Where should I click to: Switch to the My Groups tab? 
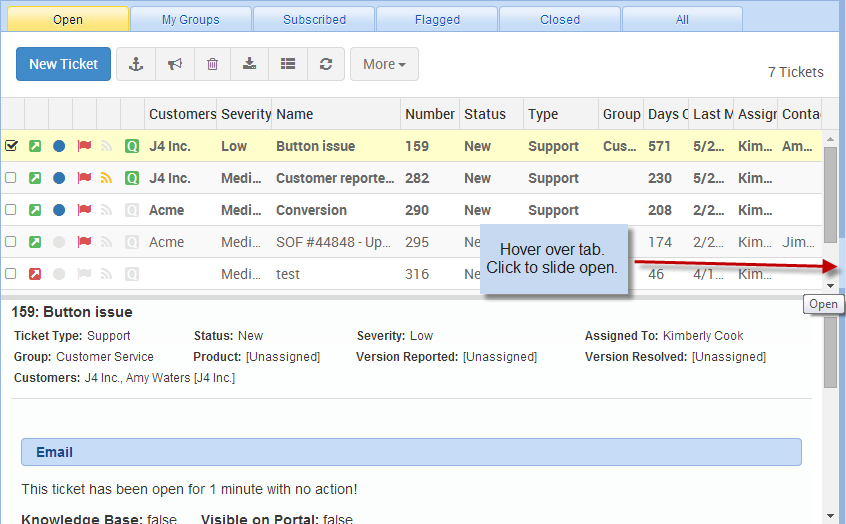click(x=190, y=19)
